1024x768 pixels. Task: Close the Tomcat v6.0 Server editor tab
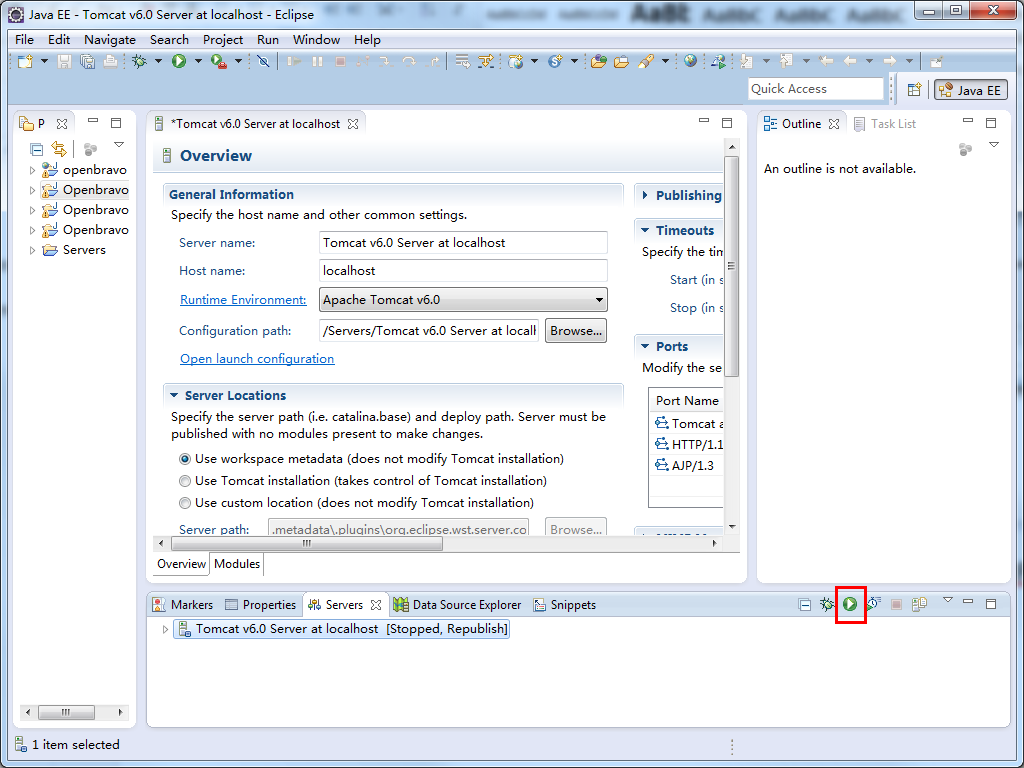pyautogui.click(x=353, y=124)
